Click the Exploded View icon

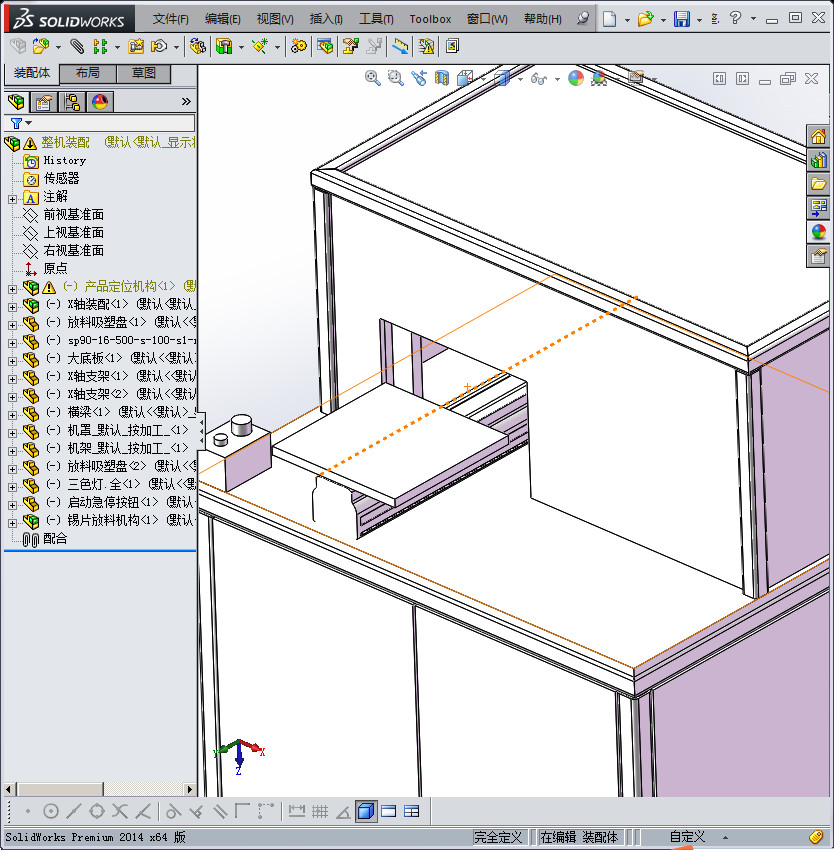click(350, 47)
